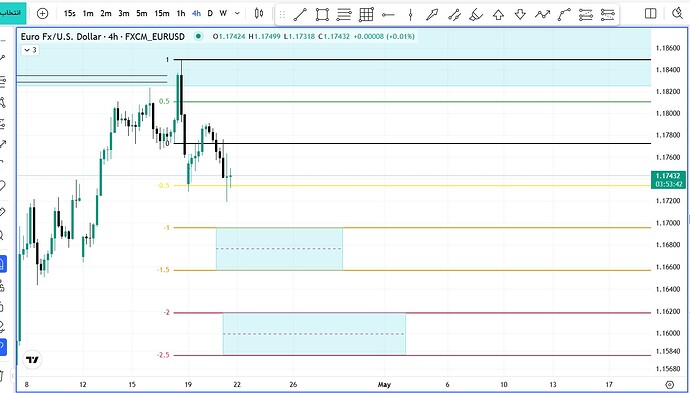Click the TradingView logo on chart
The image size is (690, 393).
[32, 360]
